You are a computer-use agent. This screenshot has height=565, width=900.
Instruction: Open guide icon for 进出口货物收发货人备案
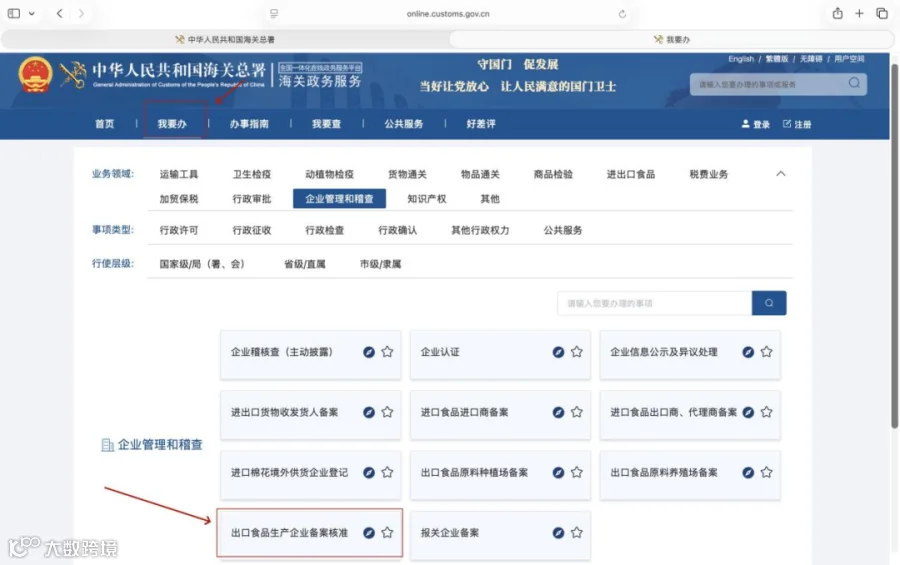pos(368,412)
